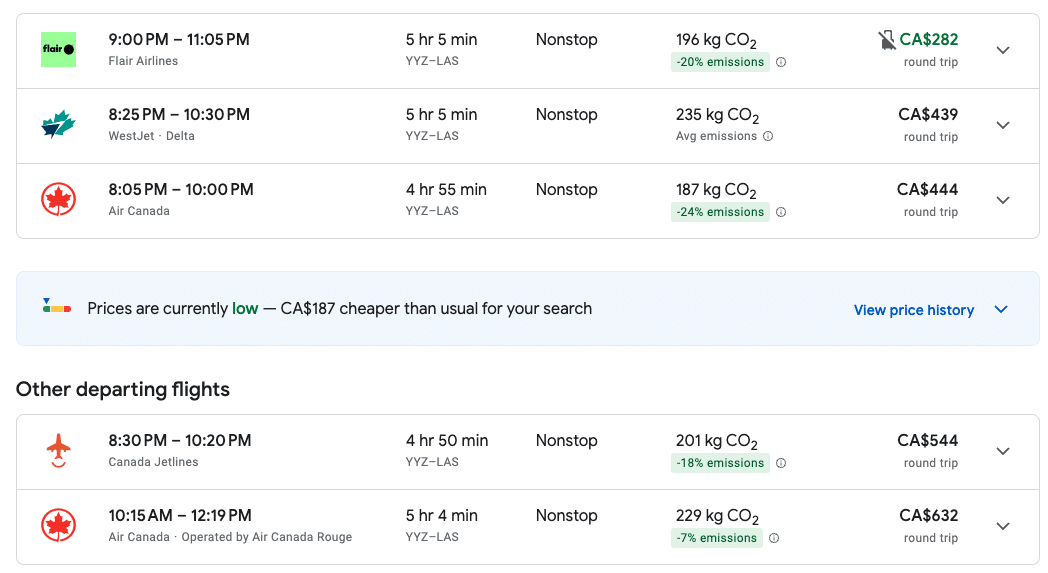
Task: Expand the Air Canada CA$444 flight details
Action: [1003, 201]
